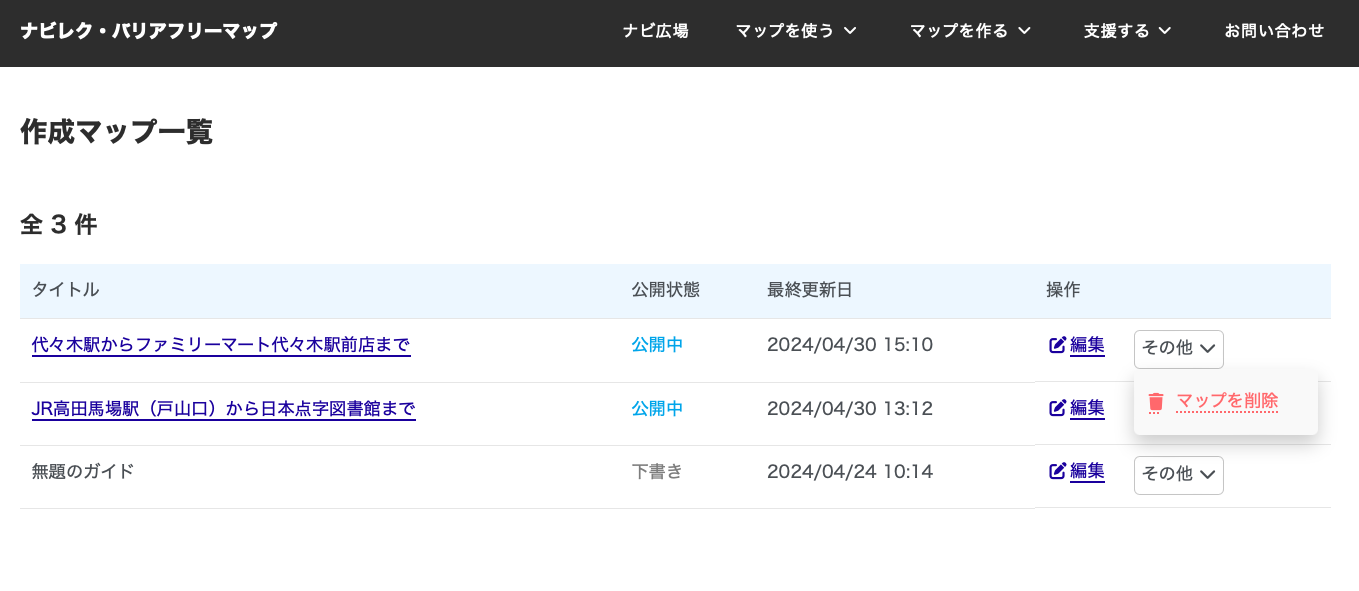Image resolution: width=1359 pixels, height=591 pixels.
Task: Click the 無題のガイド draft title
Action: [83, 471]
